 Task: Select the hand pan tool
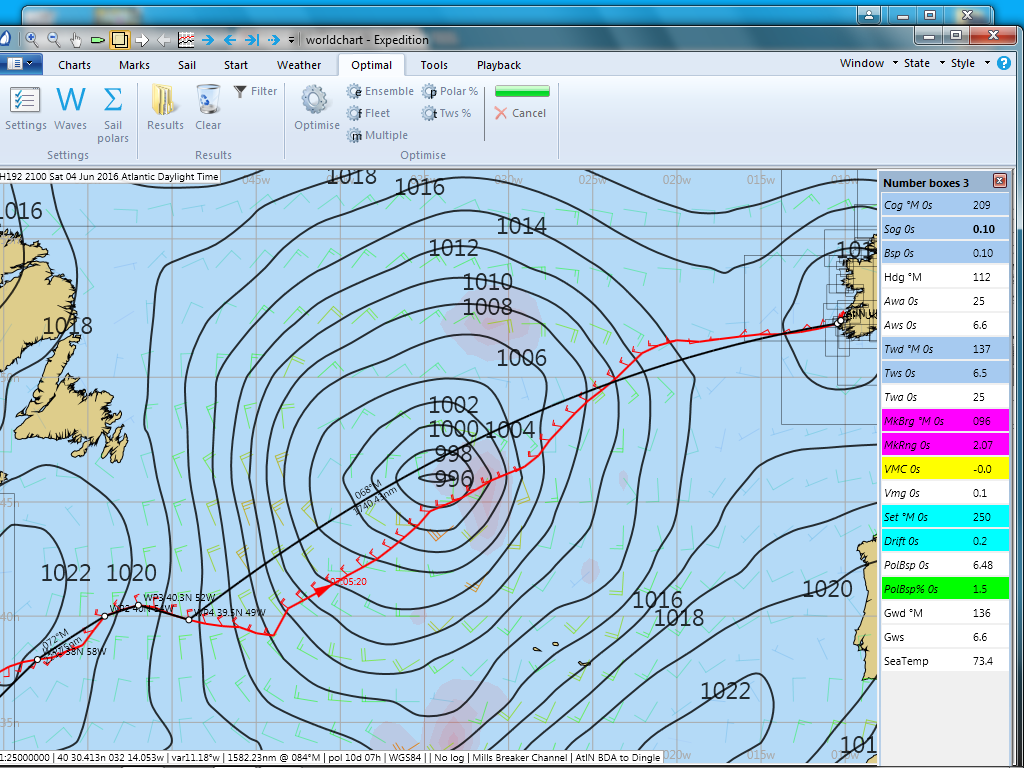74,39
